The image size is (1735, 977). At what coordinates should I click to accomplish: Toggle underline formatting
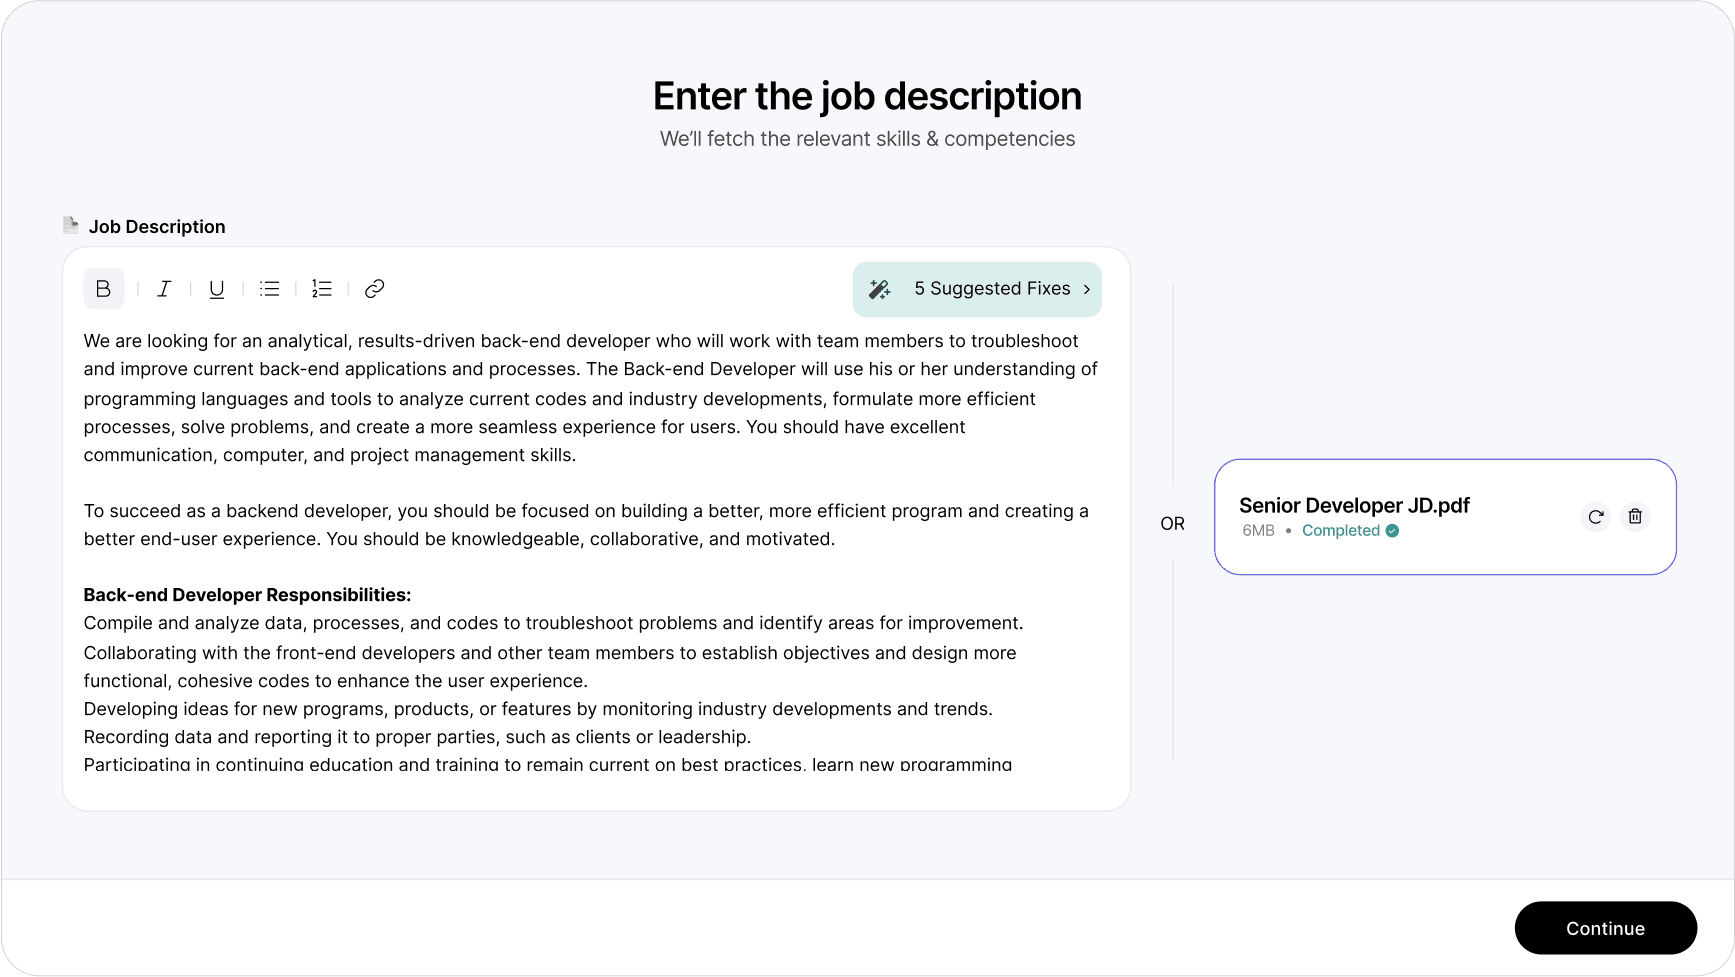(x=216, y=289)
